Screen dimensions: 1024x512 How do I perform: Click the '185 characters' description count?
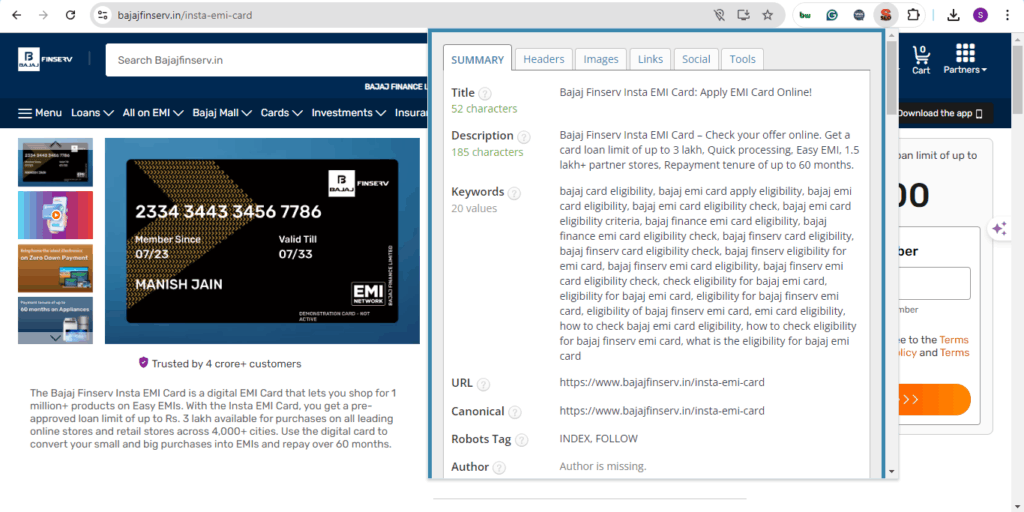pyautogui.click(x=487, y=152)
